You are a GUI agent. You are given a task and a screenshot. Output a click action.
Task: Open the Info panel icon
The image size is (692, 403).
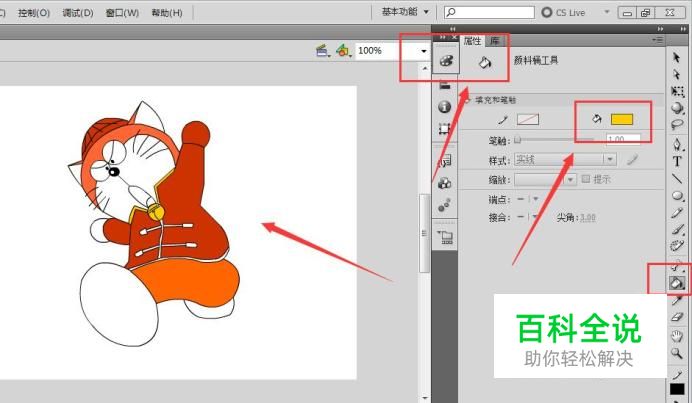click(445, 107)
